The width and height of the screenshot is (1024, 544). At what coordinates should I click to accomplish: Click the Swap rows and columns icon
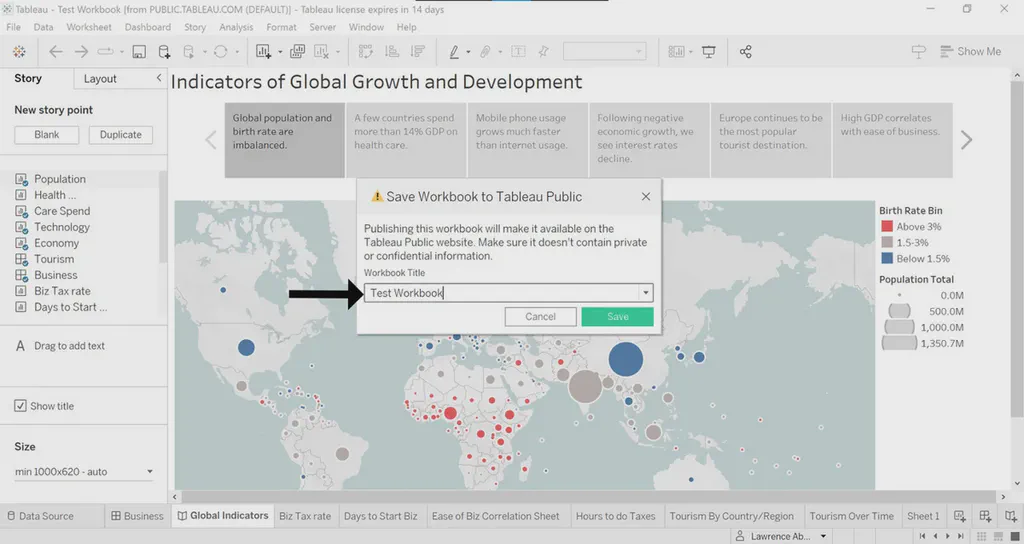(x=366, y=52)
